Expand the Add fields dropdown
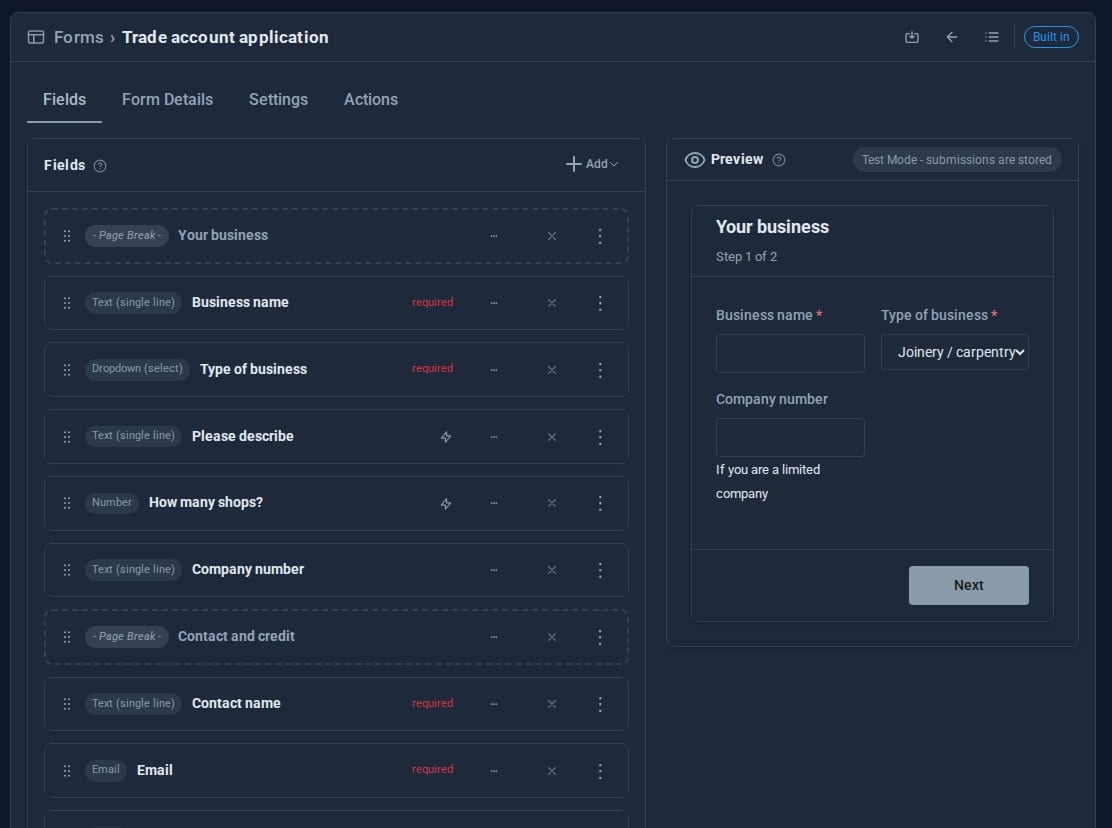This screenshot has width=1112, height=828. [x=591, y=164]
